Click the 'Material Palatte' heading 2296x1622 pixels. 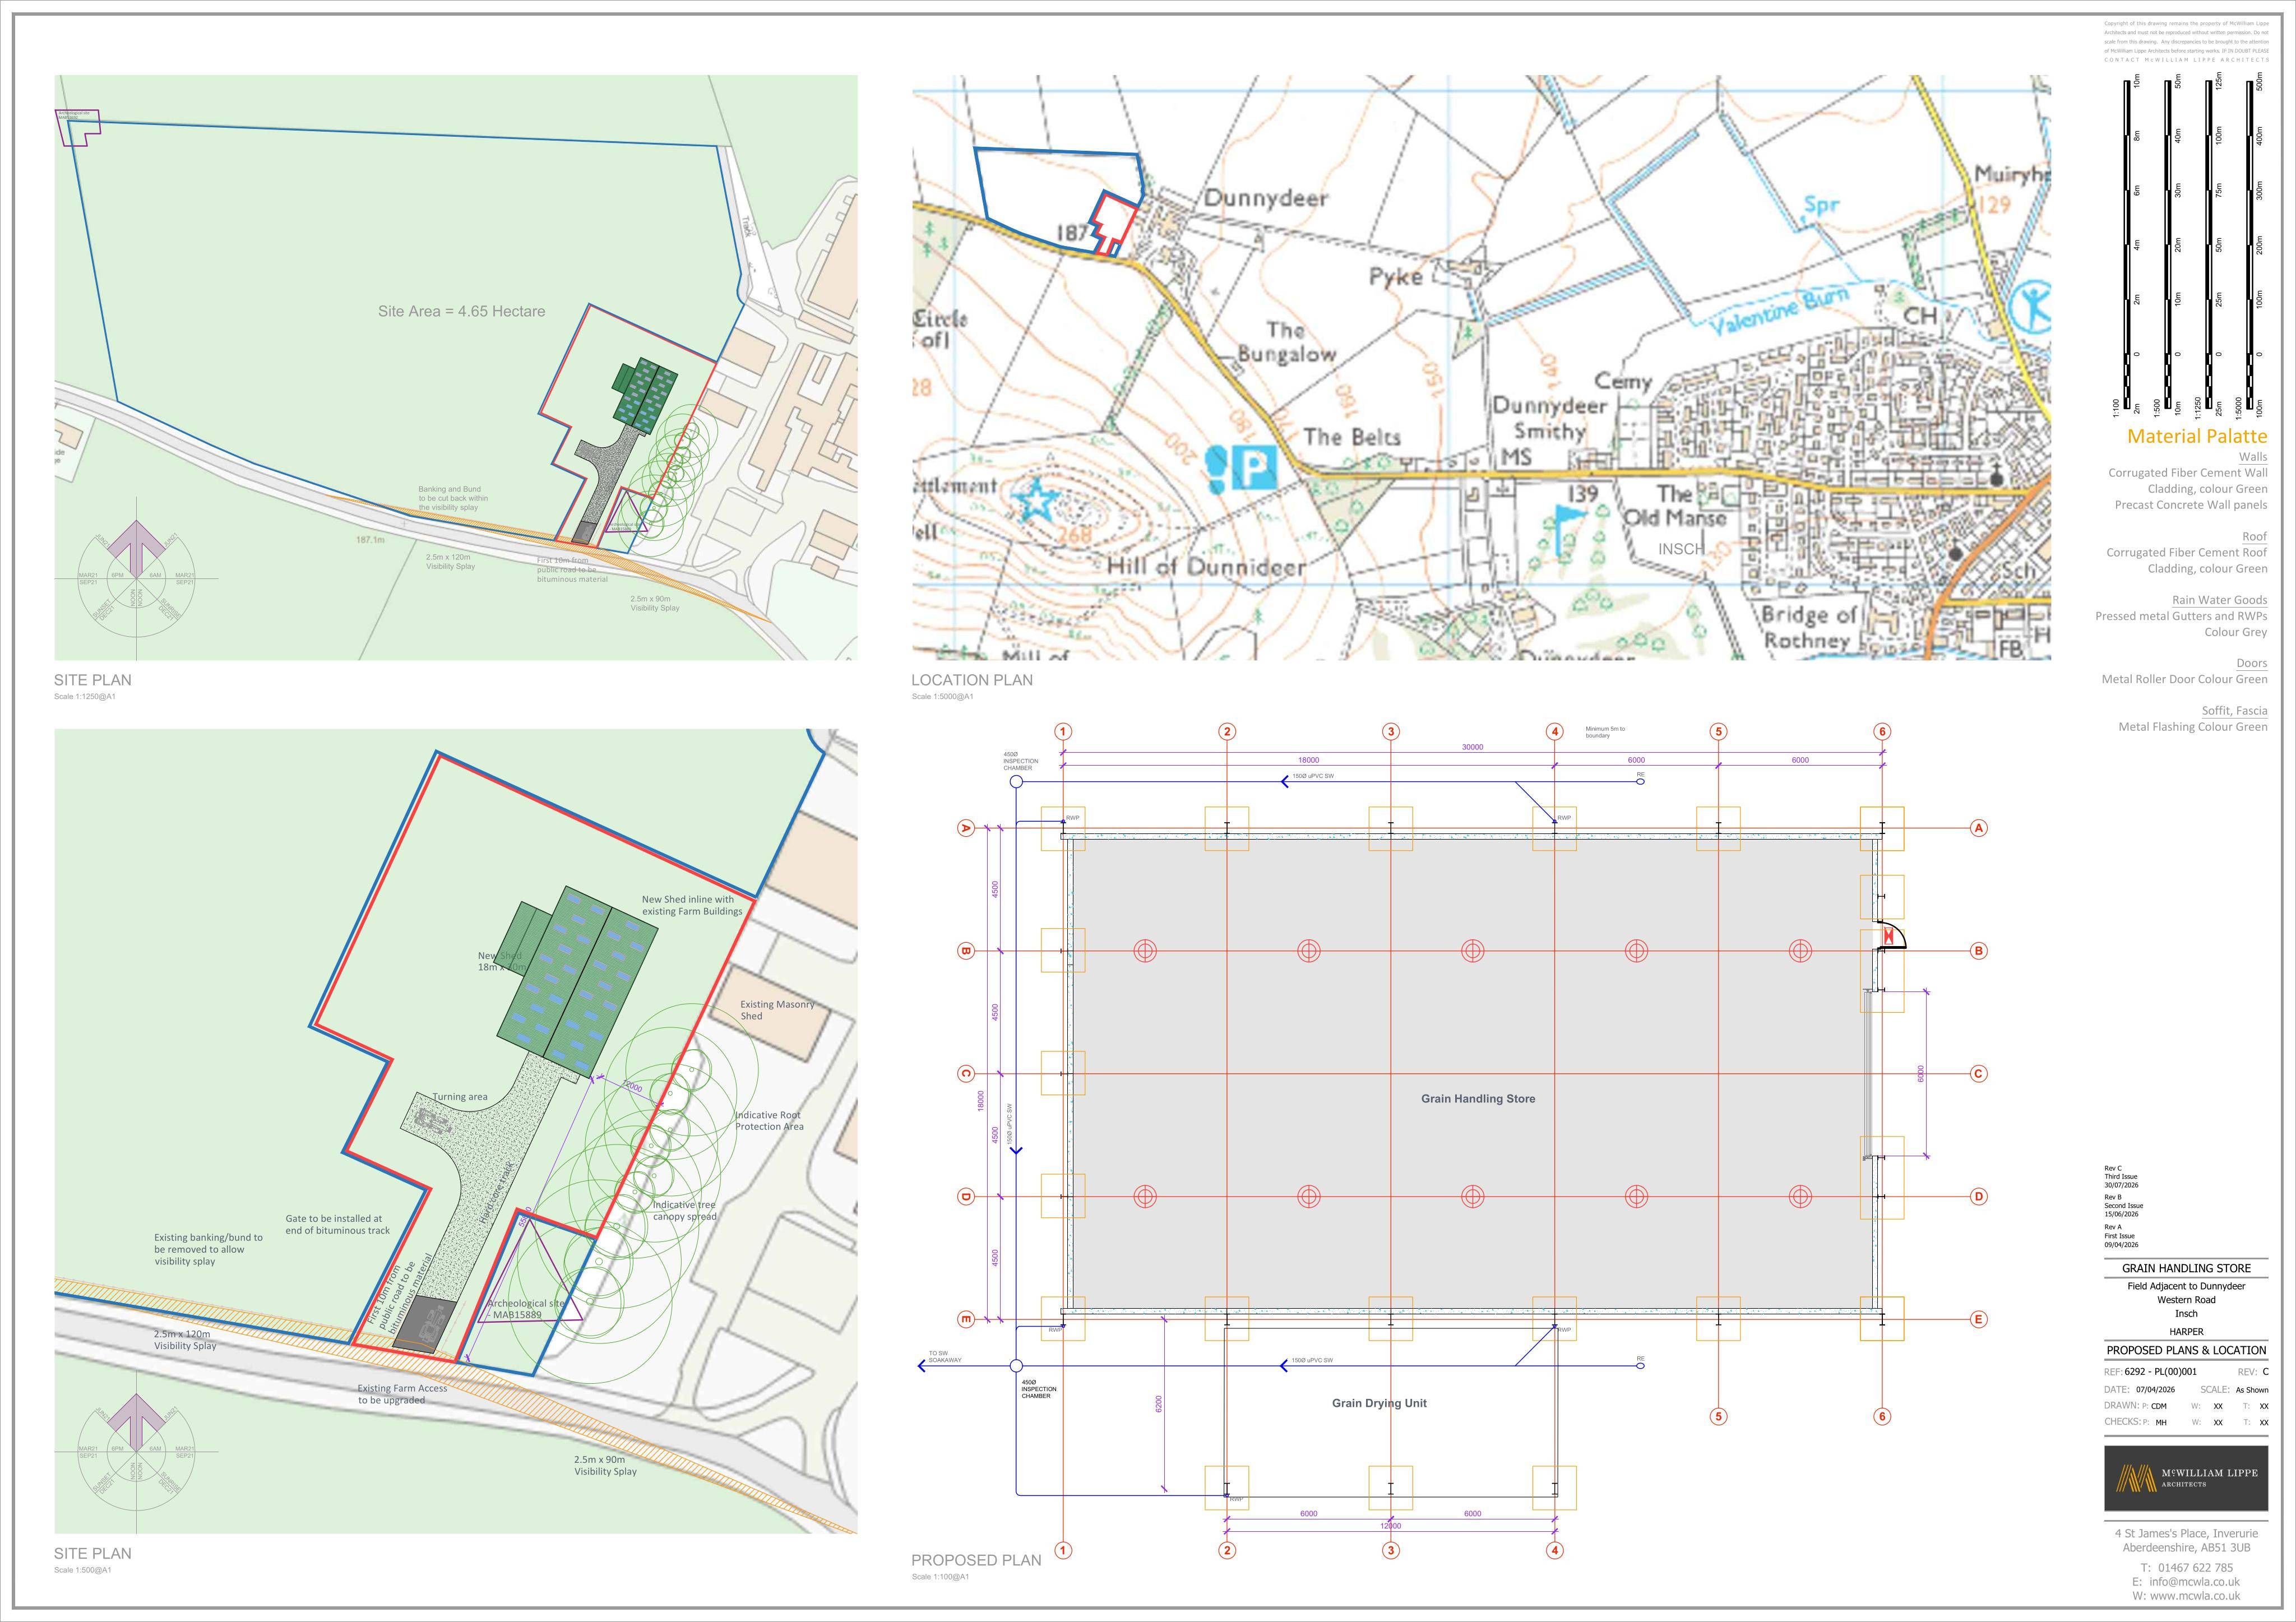[2197, 436]
